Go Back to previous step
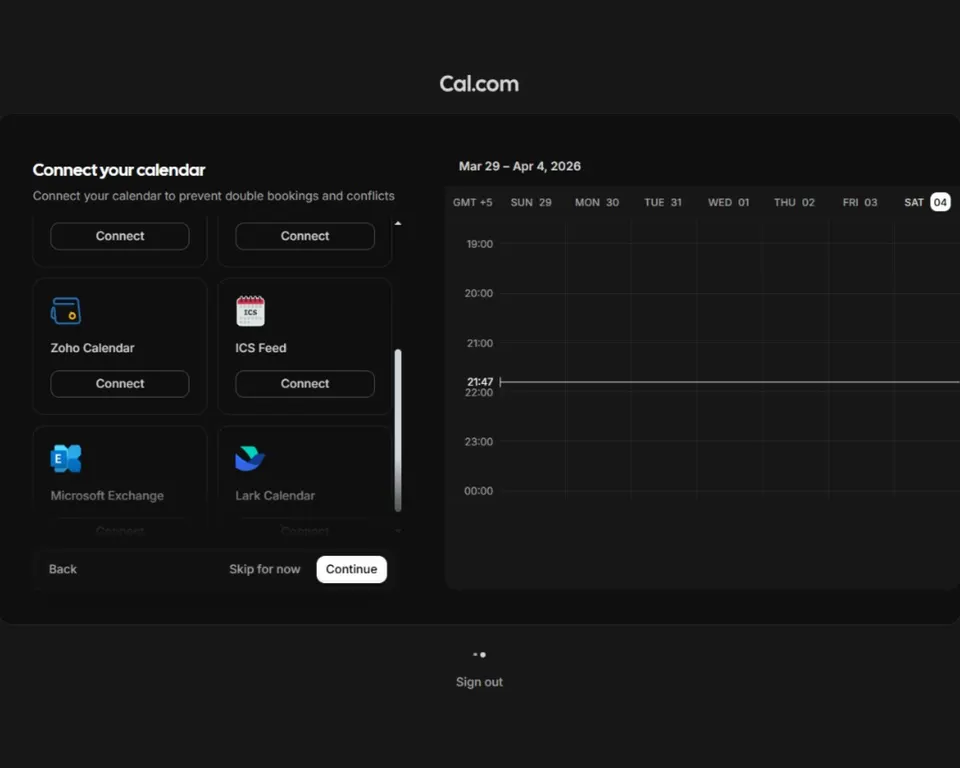Image resolution: width=960 pixels, height=768 pixels. pyautogui.click(x=63, y=569)
